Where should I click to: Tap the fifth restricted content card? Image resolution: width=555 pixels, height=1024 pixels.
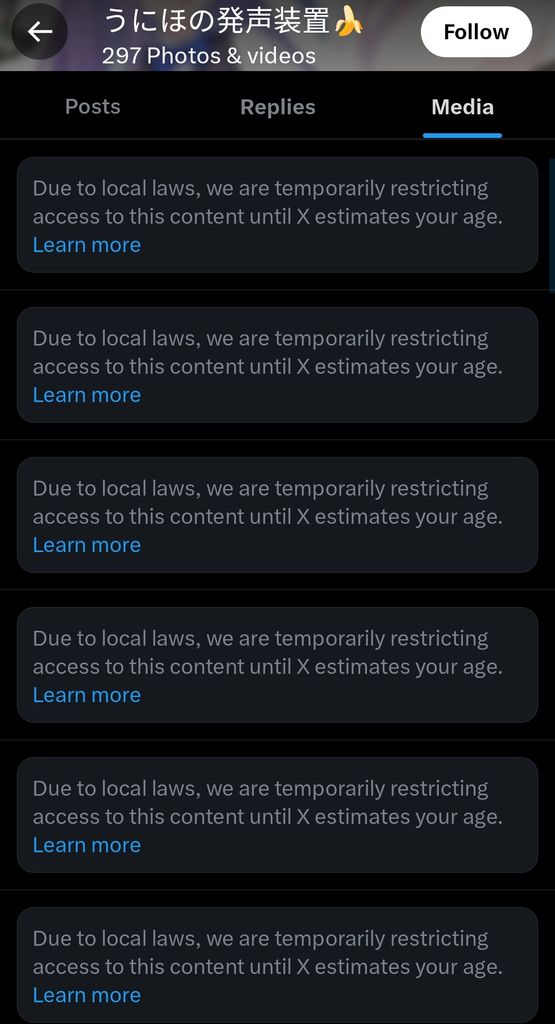pyautogui.click(x=278, y=815)
